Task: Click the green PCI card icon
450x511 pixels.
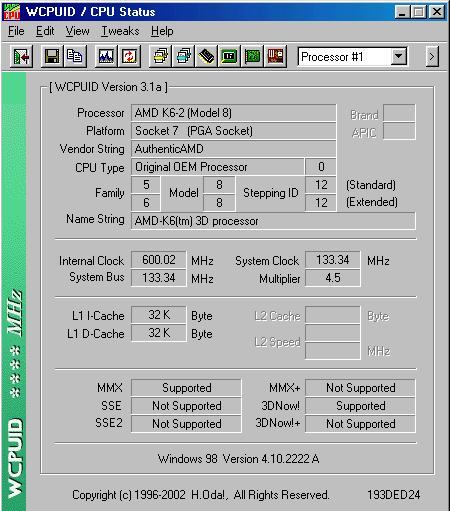Action: (252, 56)
